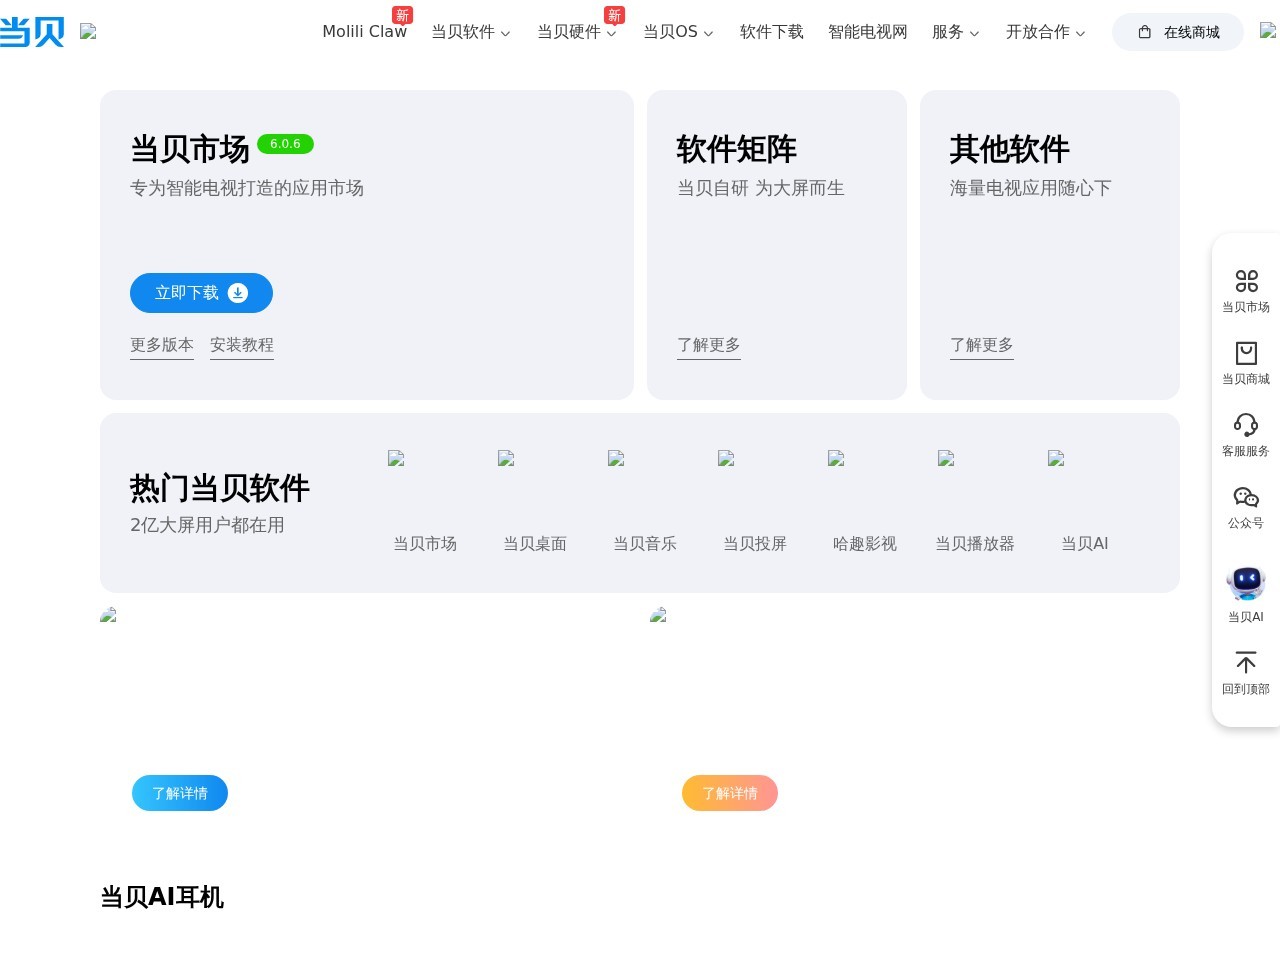Screen dimensions: 1280x960
Task: Open the 当贝播放器 app icon
Action: coord(946,458)
